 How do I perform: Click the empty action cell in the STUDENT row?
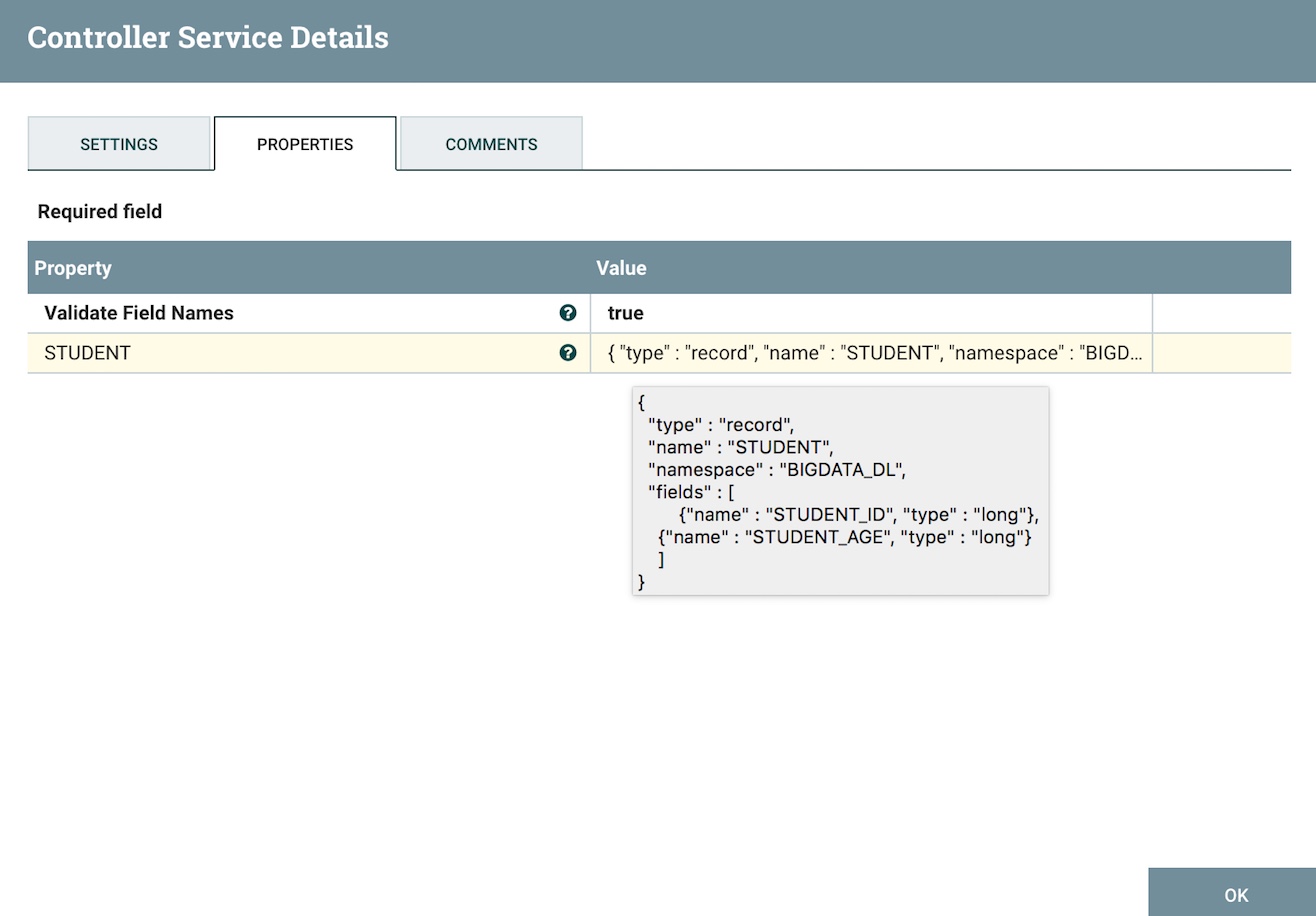[x=1221, y=353]
